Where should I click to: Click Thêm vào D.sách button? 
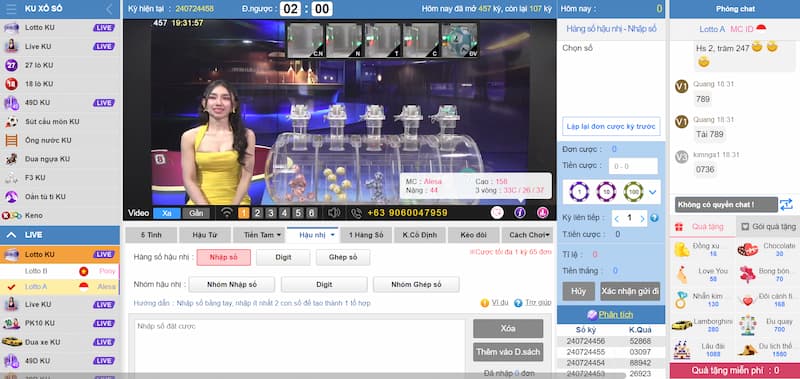508,352
